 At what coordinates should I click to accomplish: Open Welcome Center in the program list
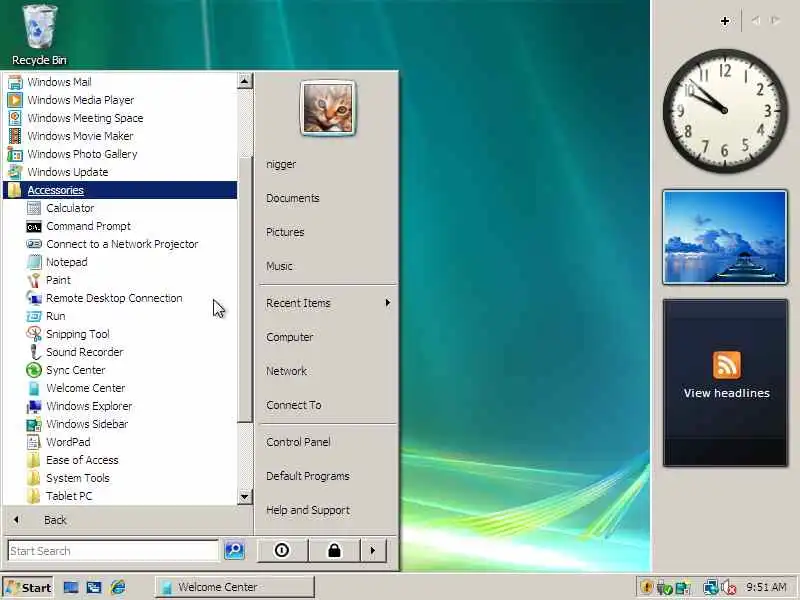(x=76, y=388)
